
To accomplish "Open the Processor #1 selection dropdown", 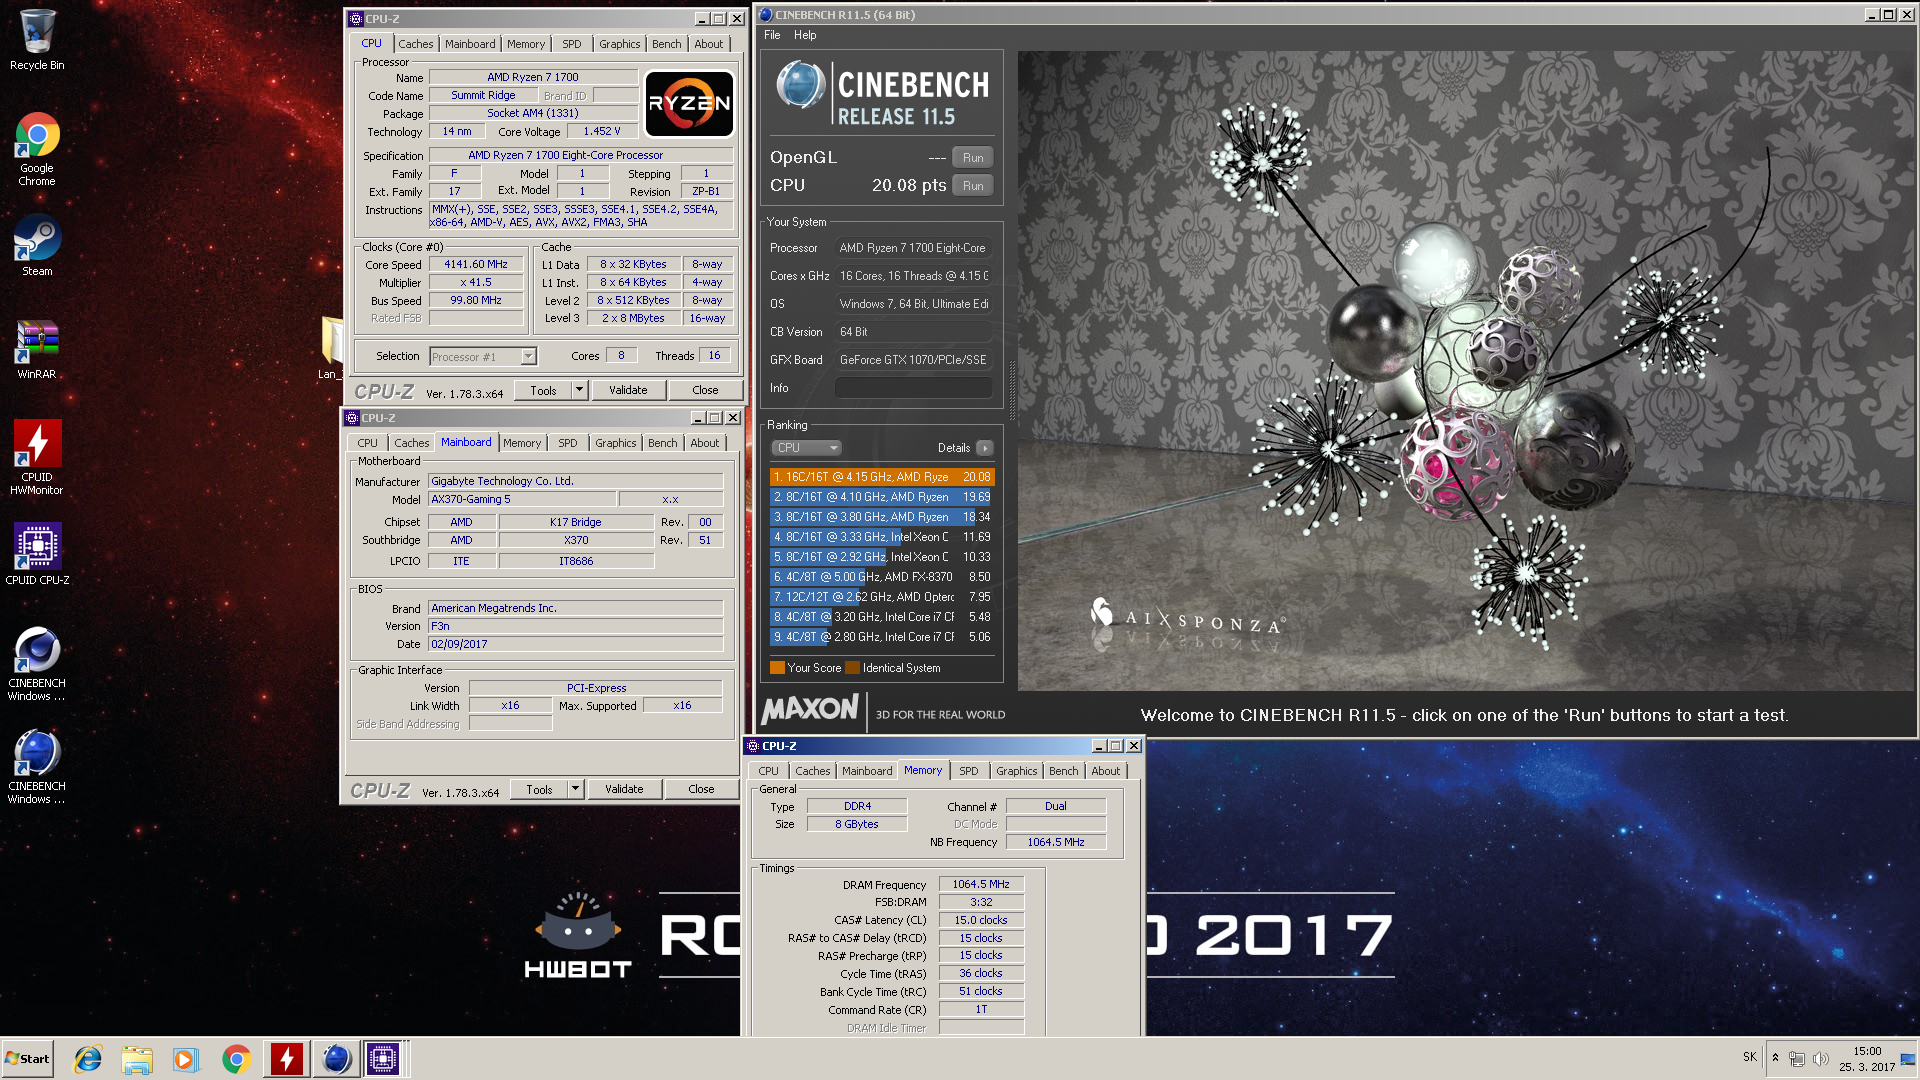I will [x=483, y=357].
